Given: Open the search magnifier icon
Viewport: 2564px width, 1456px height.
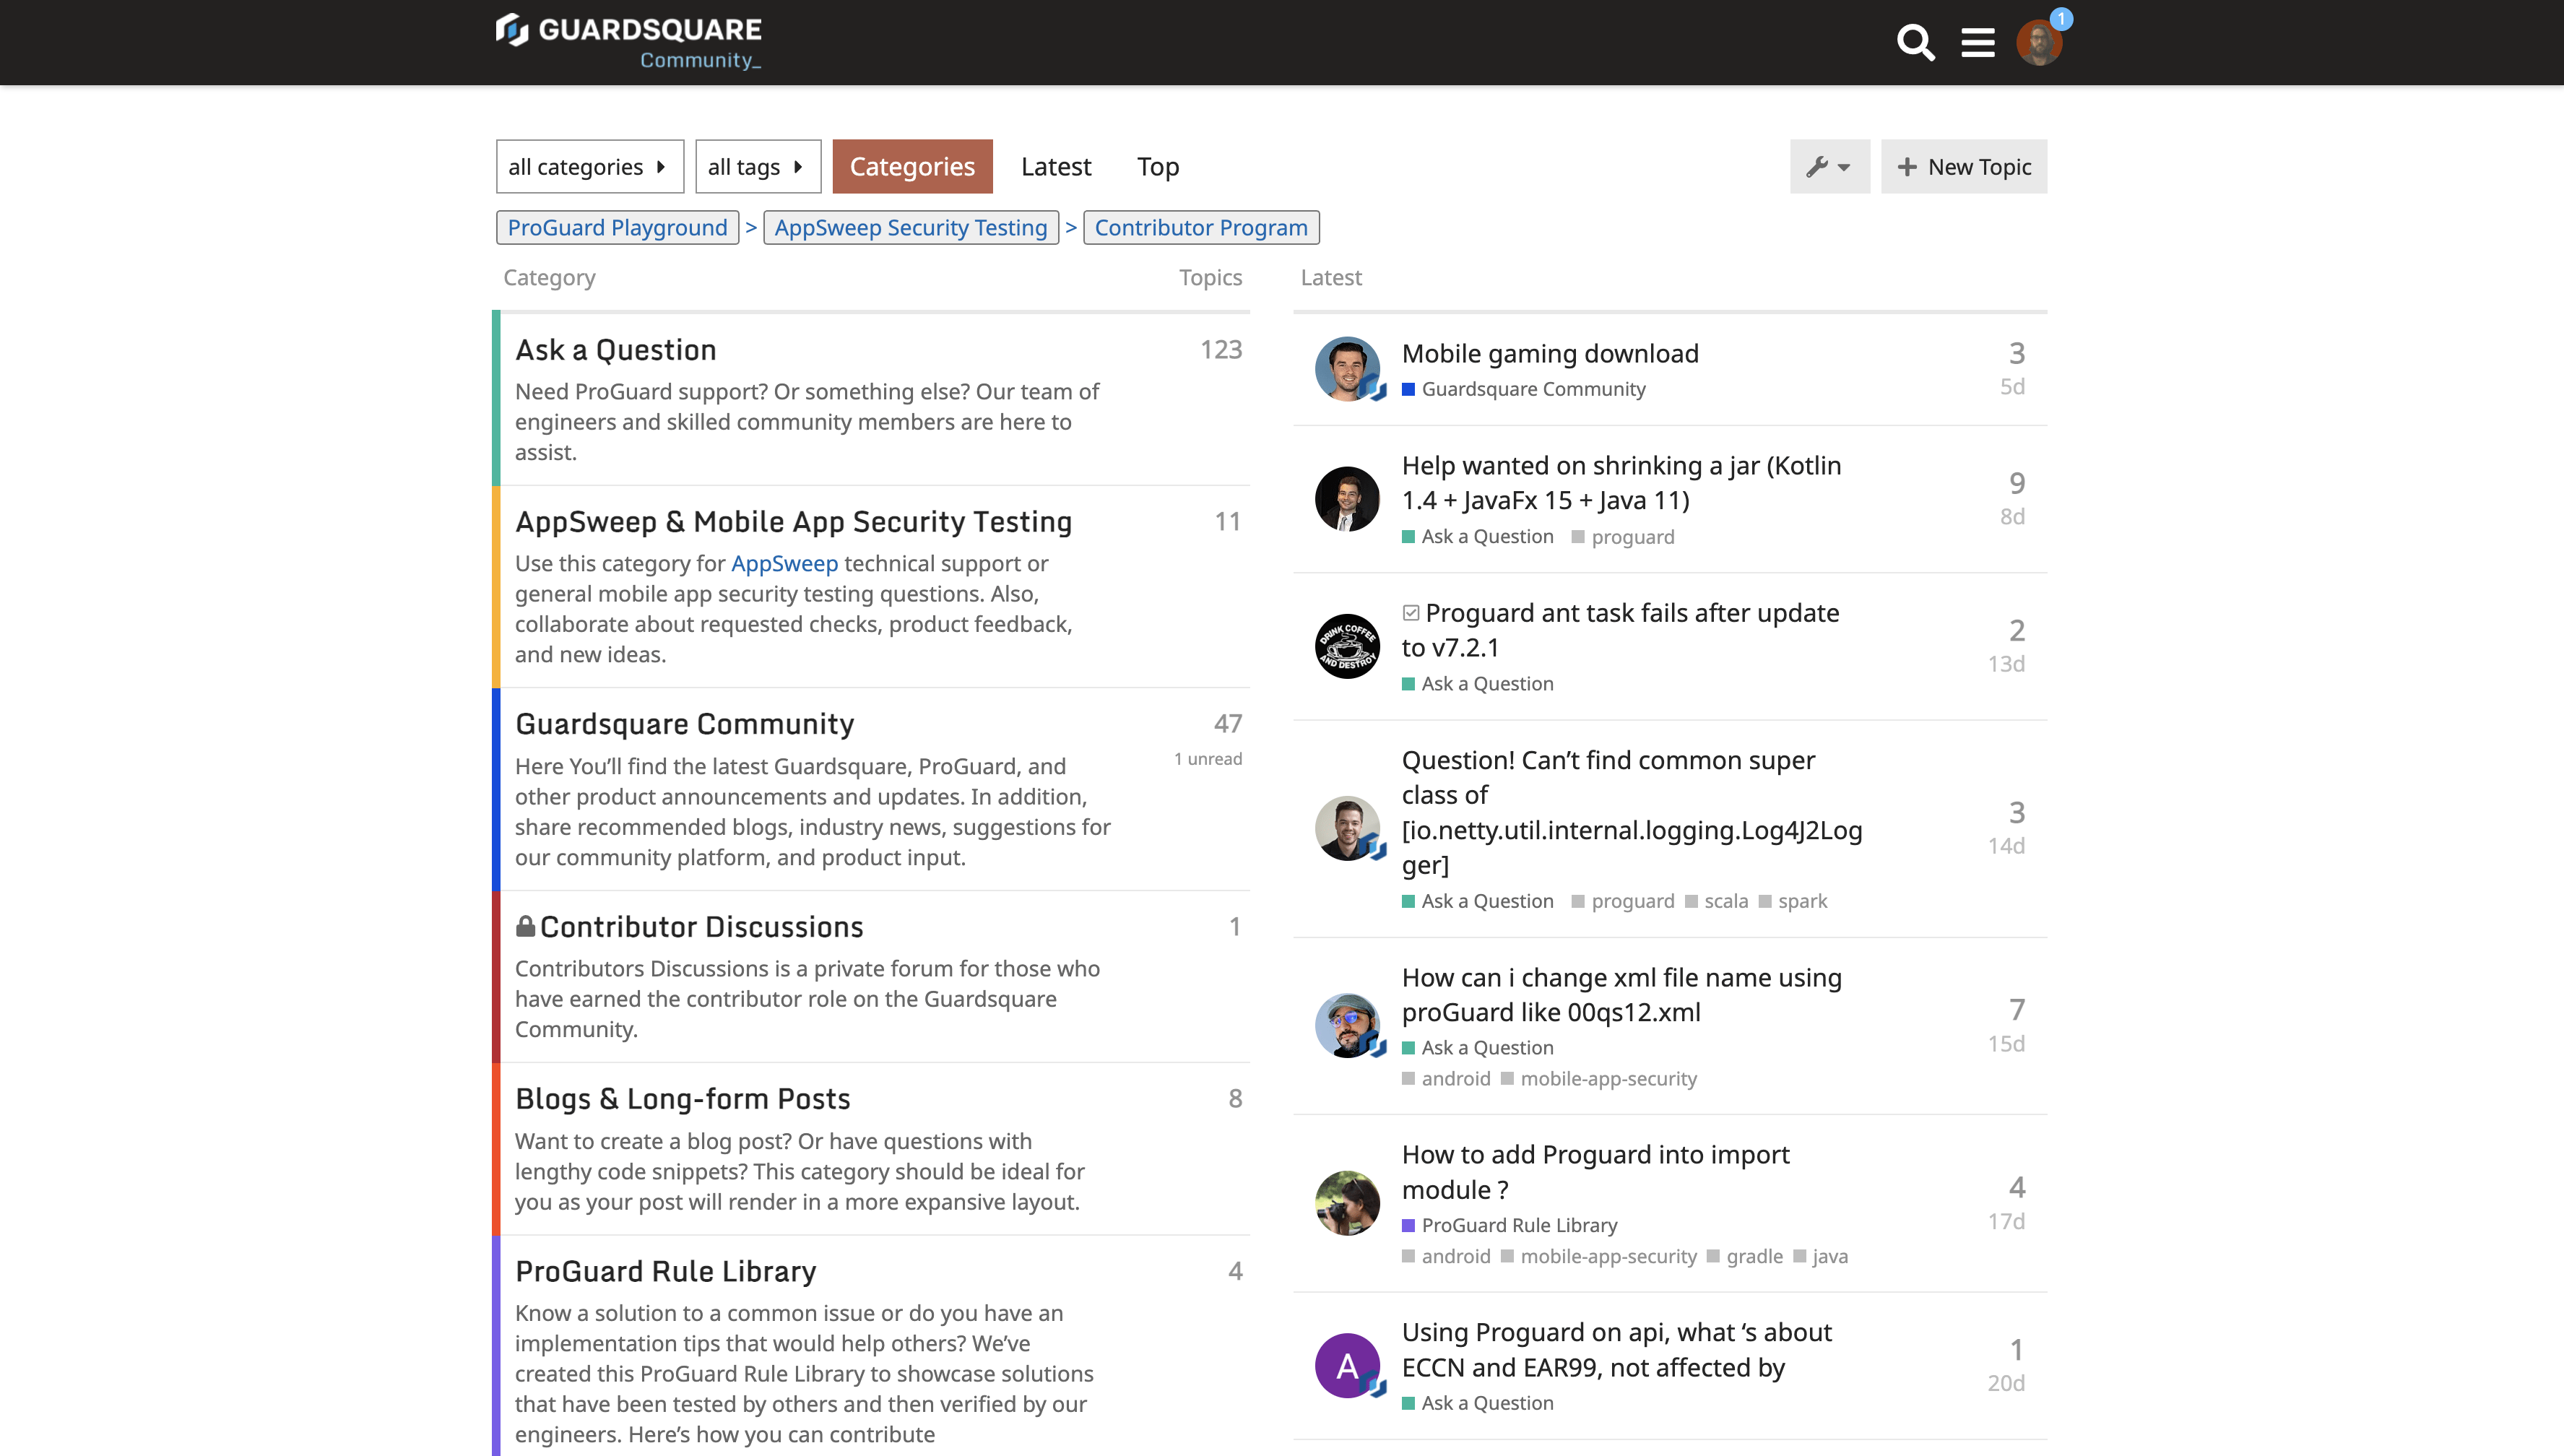Looking at the screenshot, I should tap(1915, 43).
